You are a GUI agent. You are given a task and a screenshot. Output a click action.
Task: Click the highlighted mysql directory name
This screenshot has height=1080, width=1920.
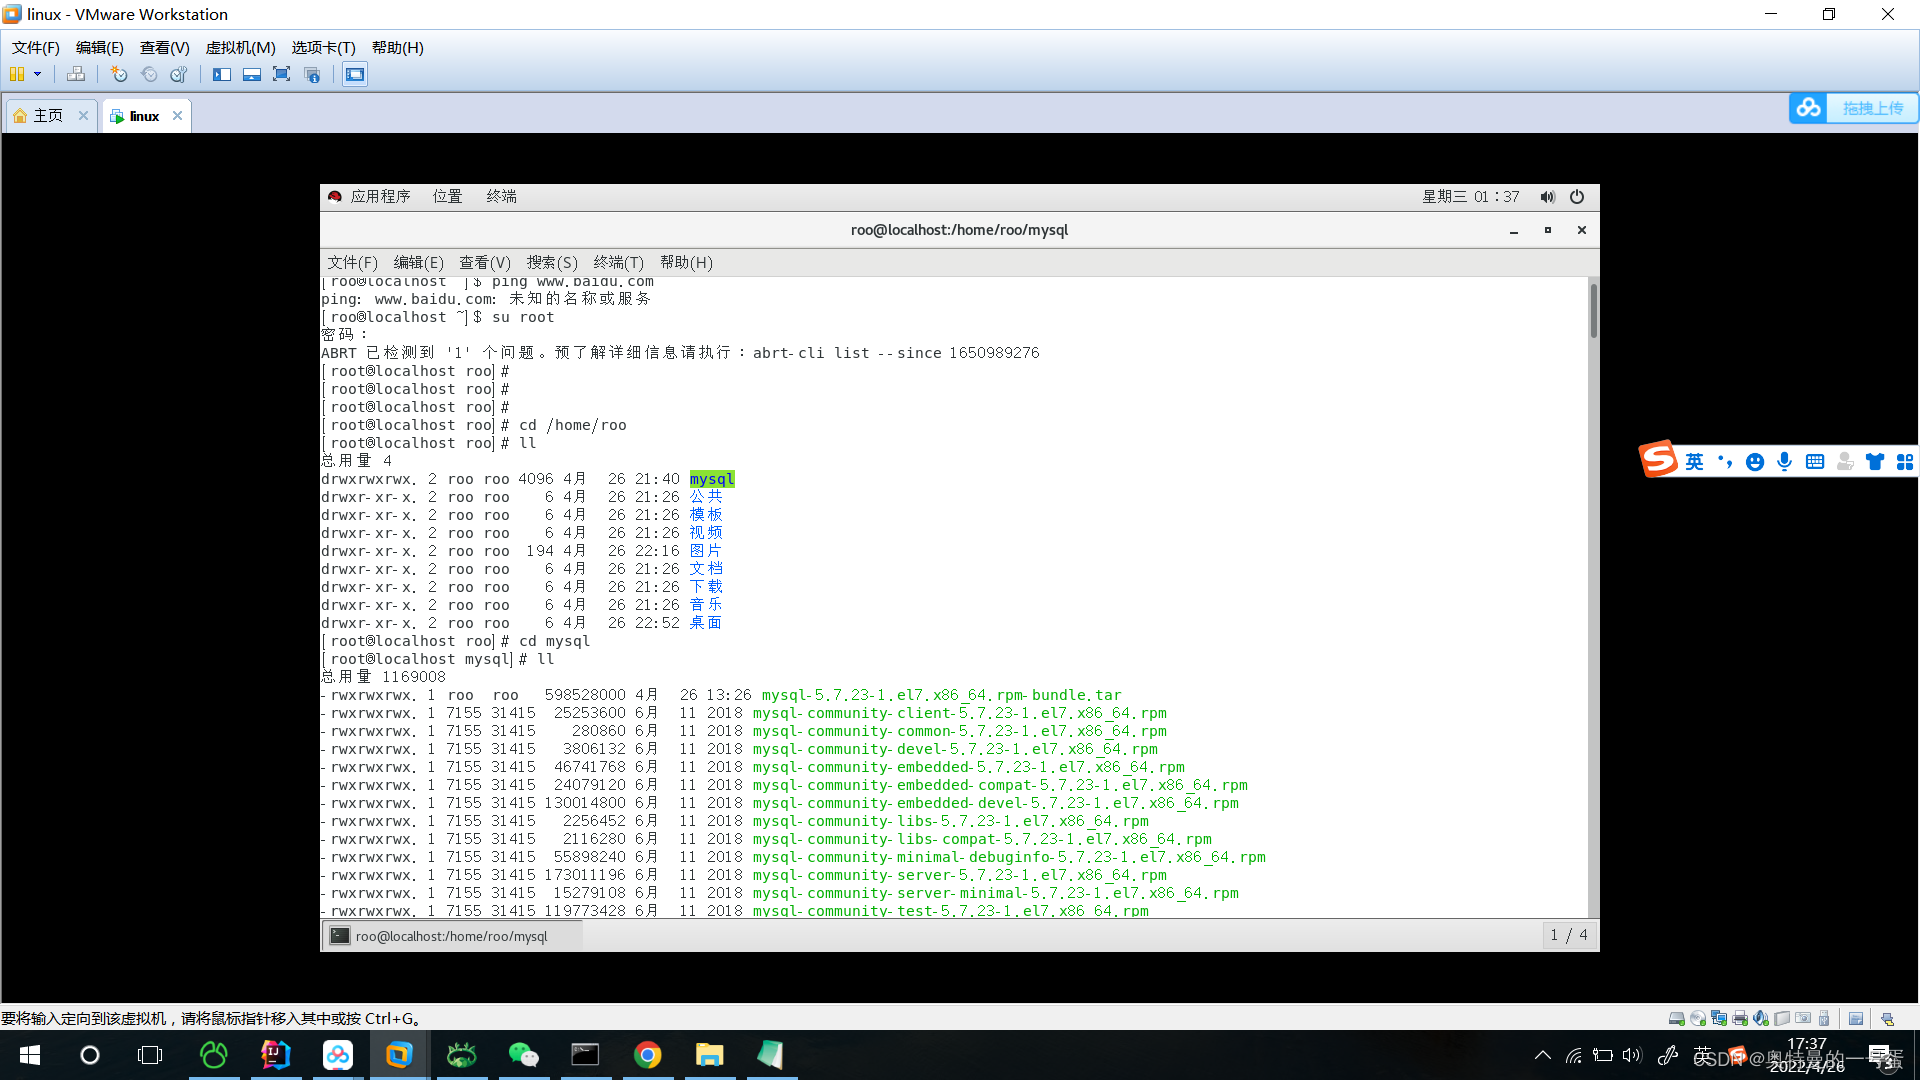711,479
